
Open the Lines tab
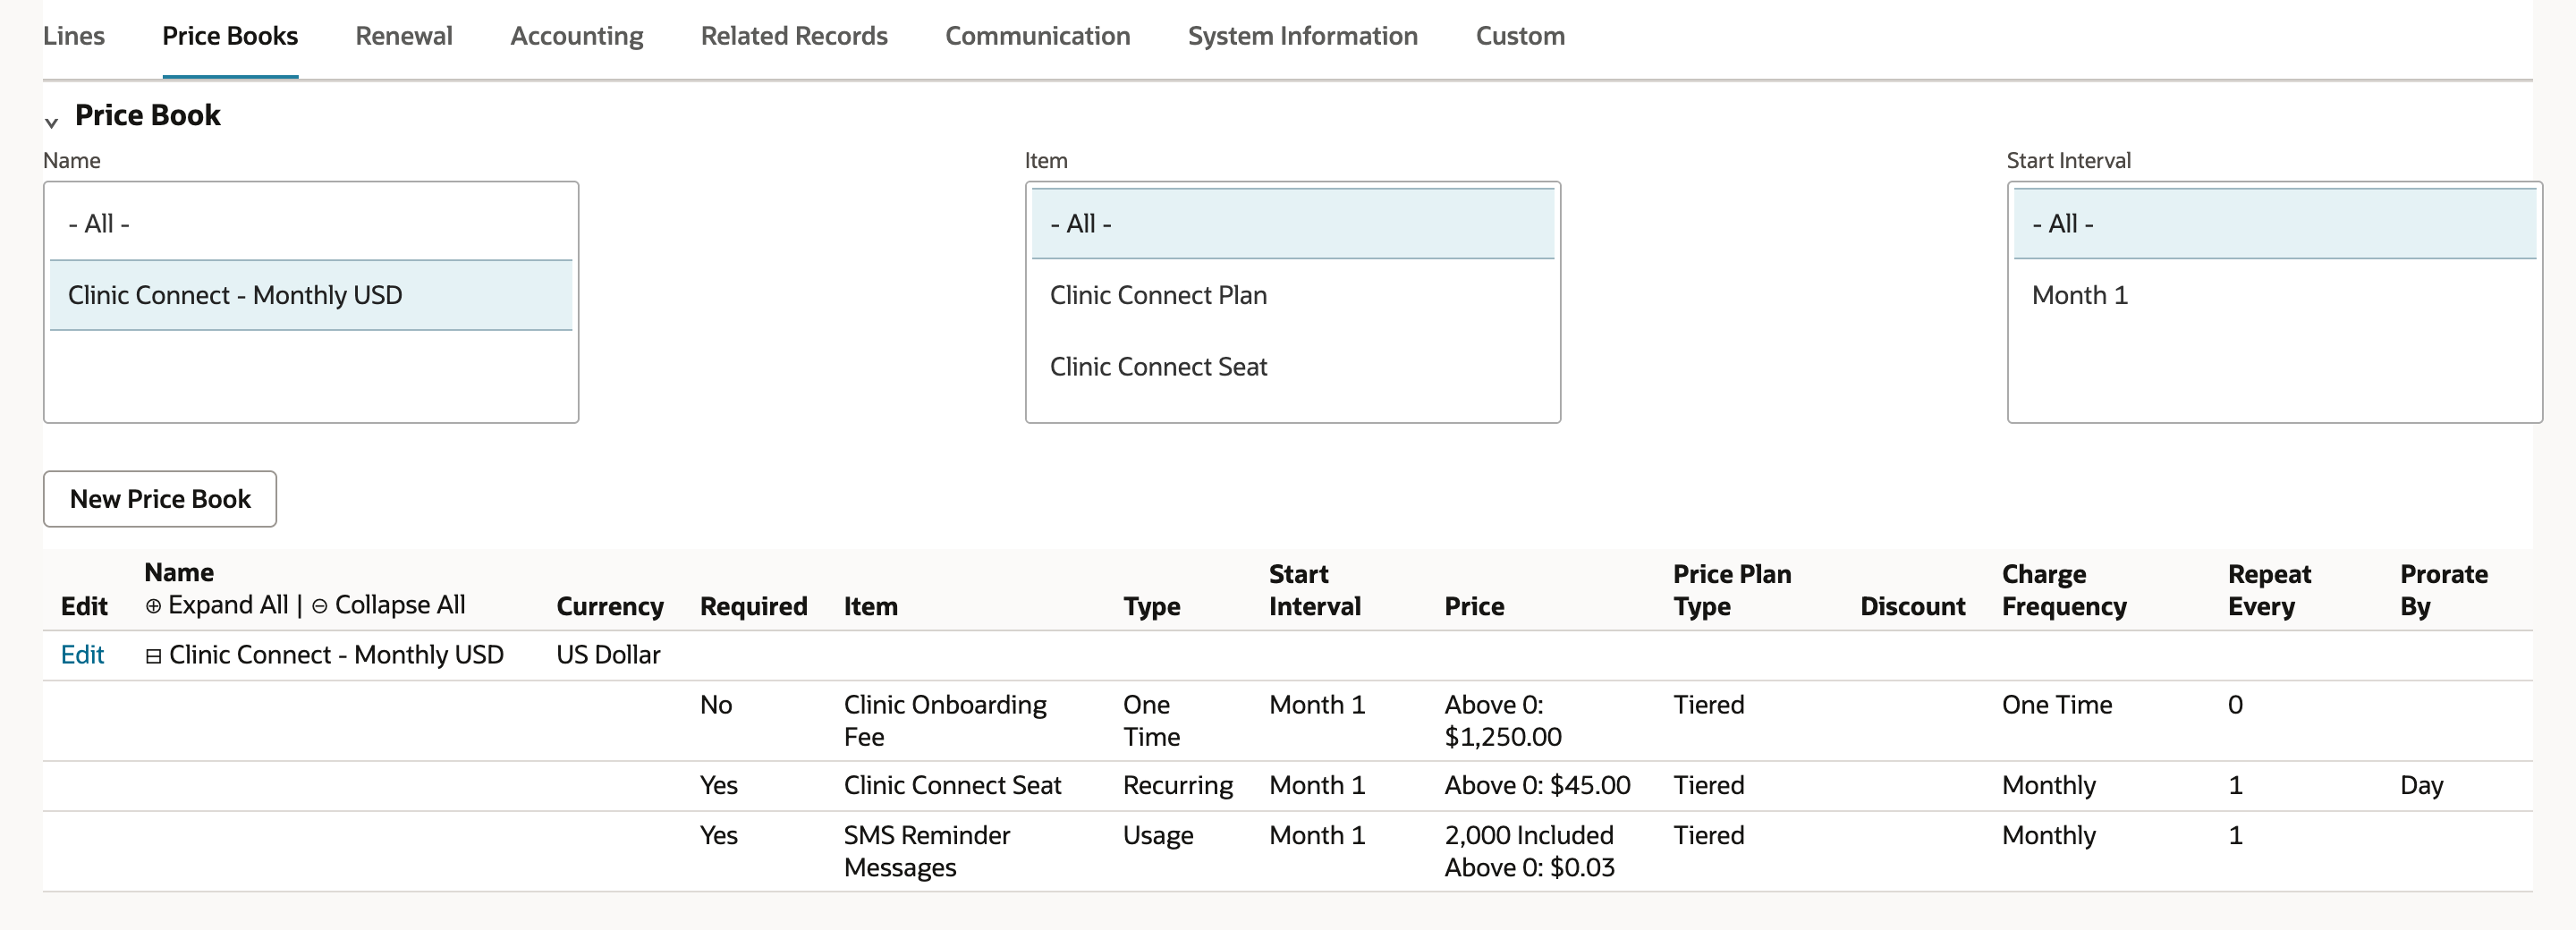(73, 36)
